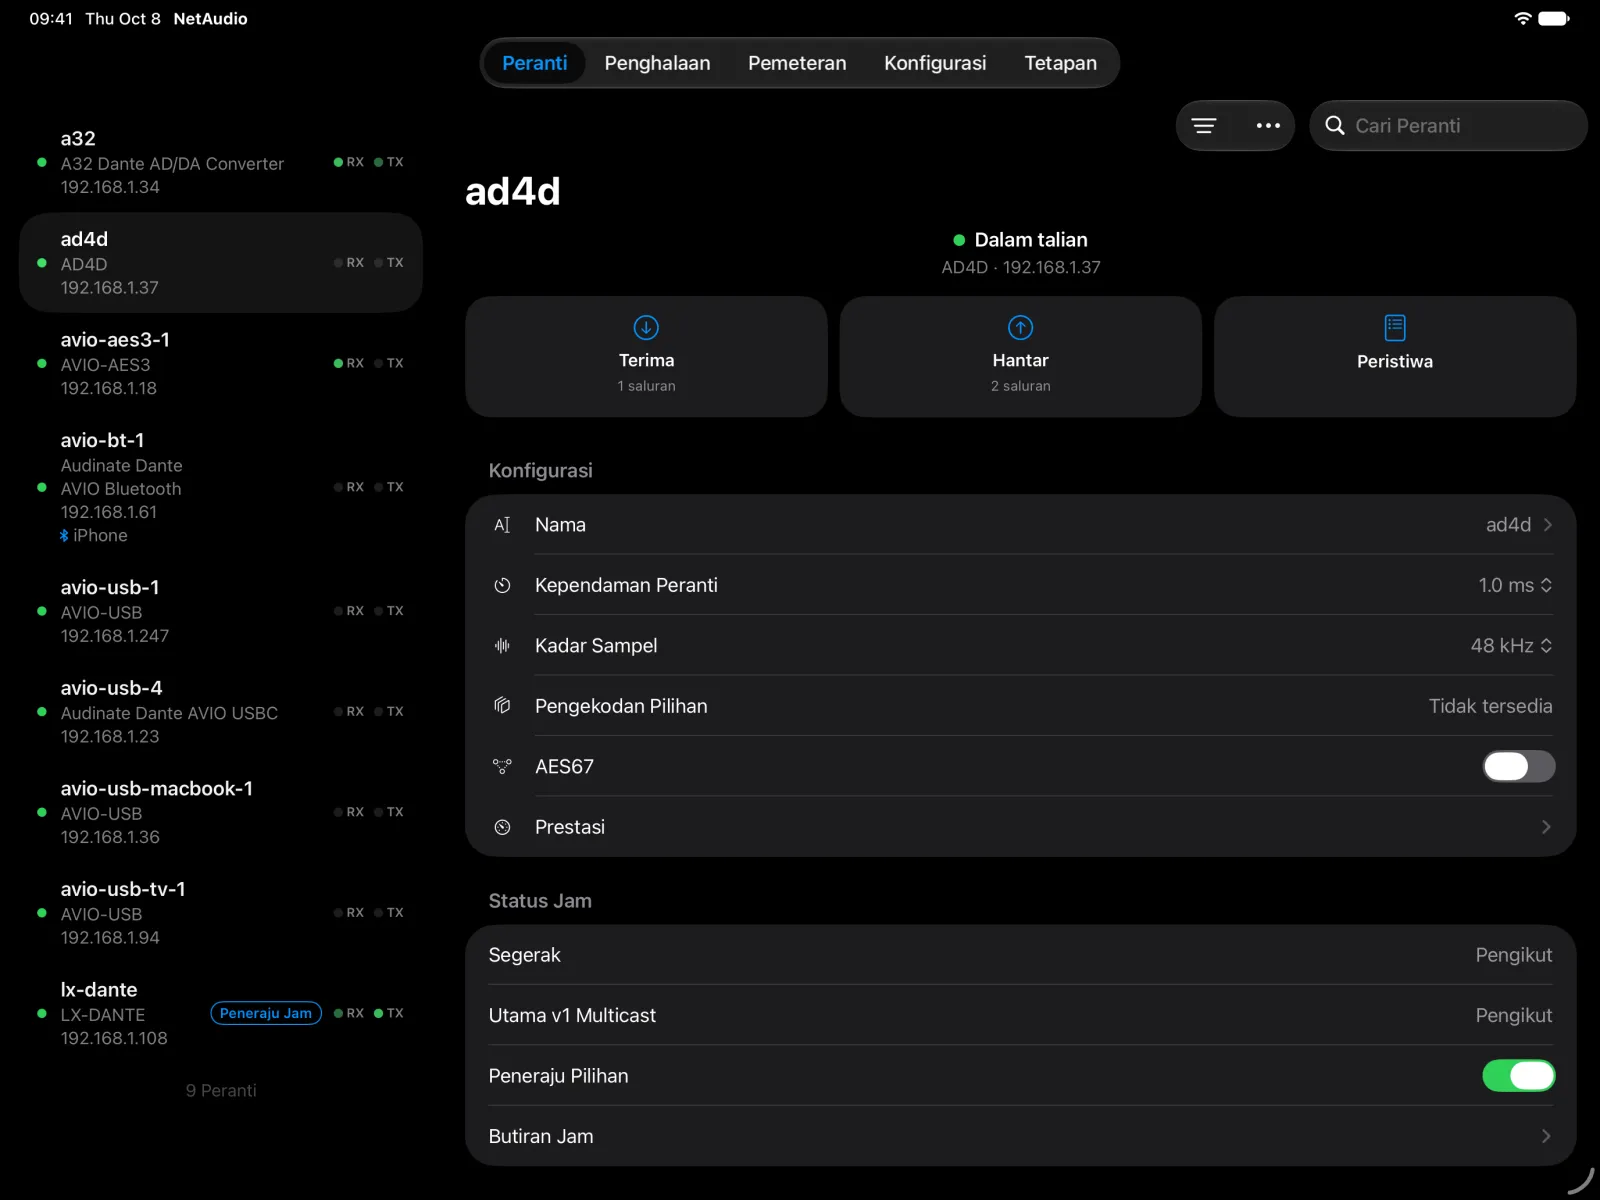Click the AES67 network nodes icon

tap(502, 767)
